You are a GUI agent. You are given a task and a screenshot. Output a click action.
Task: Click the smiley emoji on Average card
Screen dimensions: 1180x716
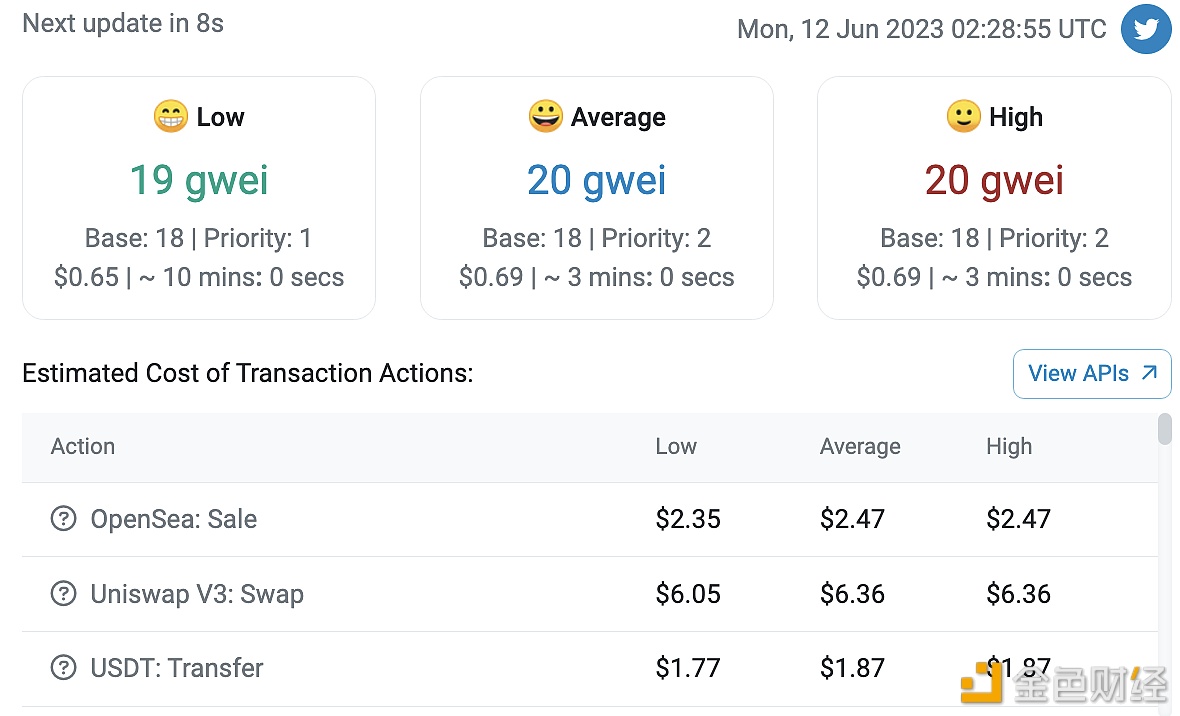pyautogui.click(x=546, y=117)
